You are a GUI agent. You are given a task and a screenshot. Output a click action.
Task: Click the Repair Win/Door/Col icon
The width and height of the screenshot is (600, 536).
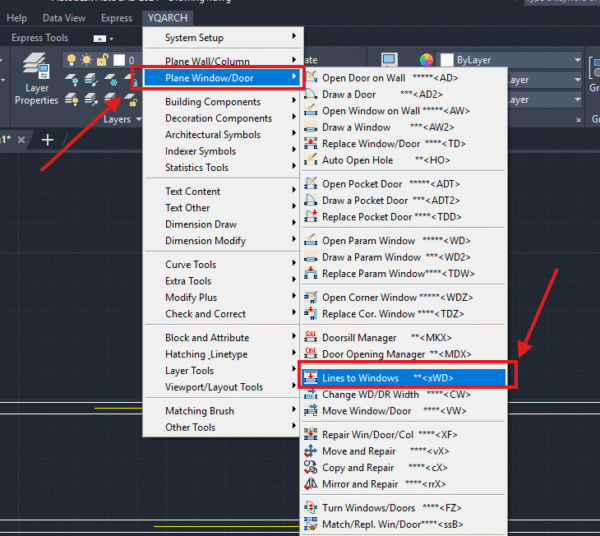(310, 434)
